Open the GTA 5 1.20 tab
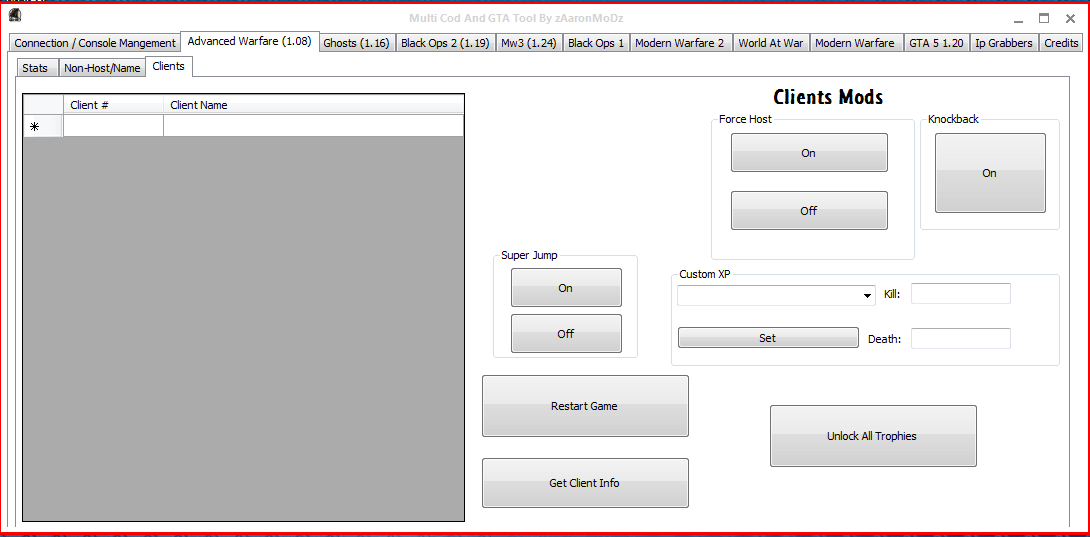 click(x=936, y=43)
